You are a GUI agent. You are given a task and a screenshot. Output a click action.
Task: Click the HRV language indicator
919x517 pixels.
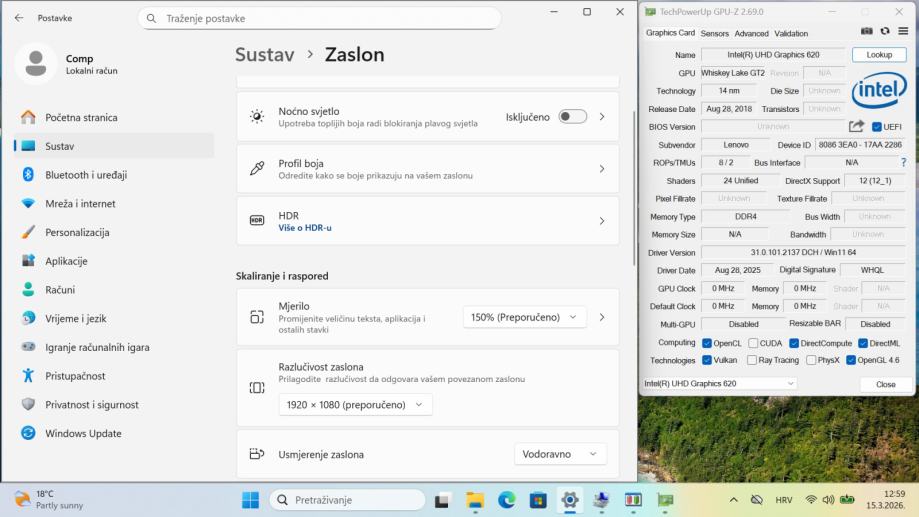[784, 500]
